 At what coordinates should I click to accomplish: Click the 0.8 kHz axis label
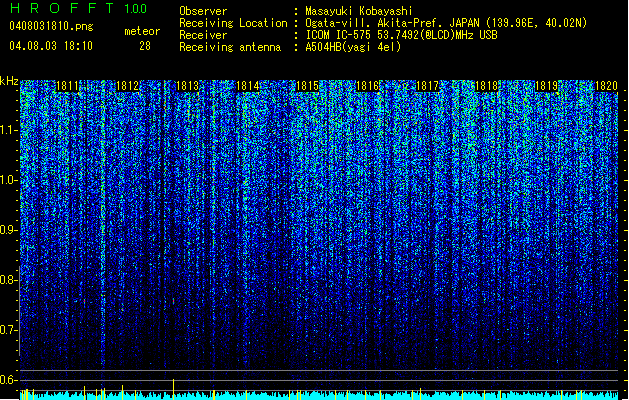coord(9,280)
